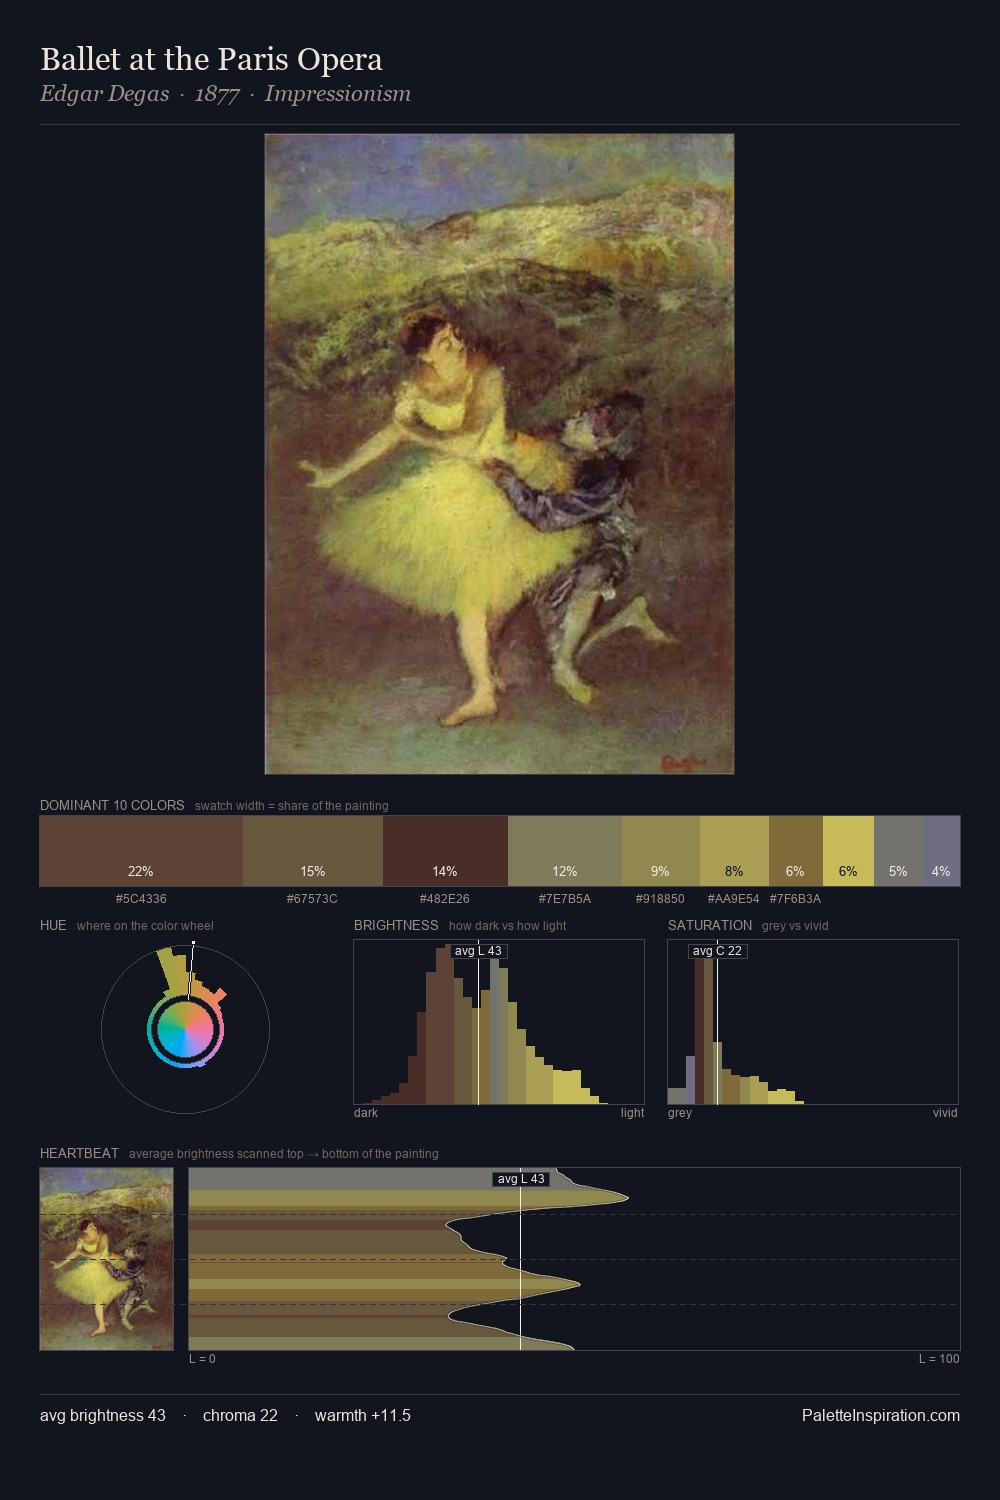This screenshot has height=1500, width=1000.
Task: Click the 'avg L 43' marker in heartbeat chart
Action: point(521,1179)
